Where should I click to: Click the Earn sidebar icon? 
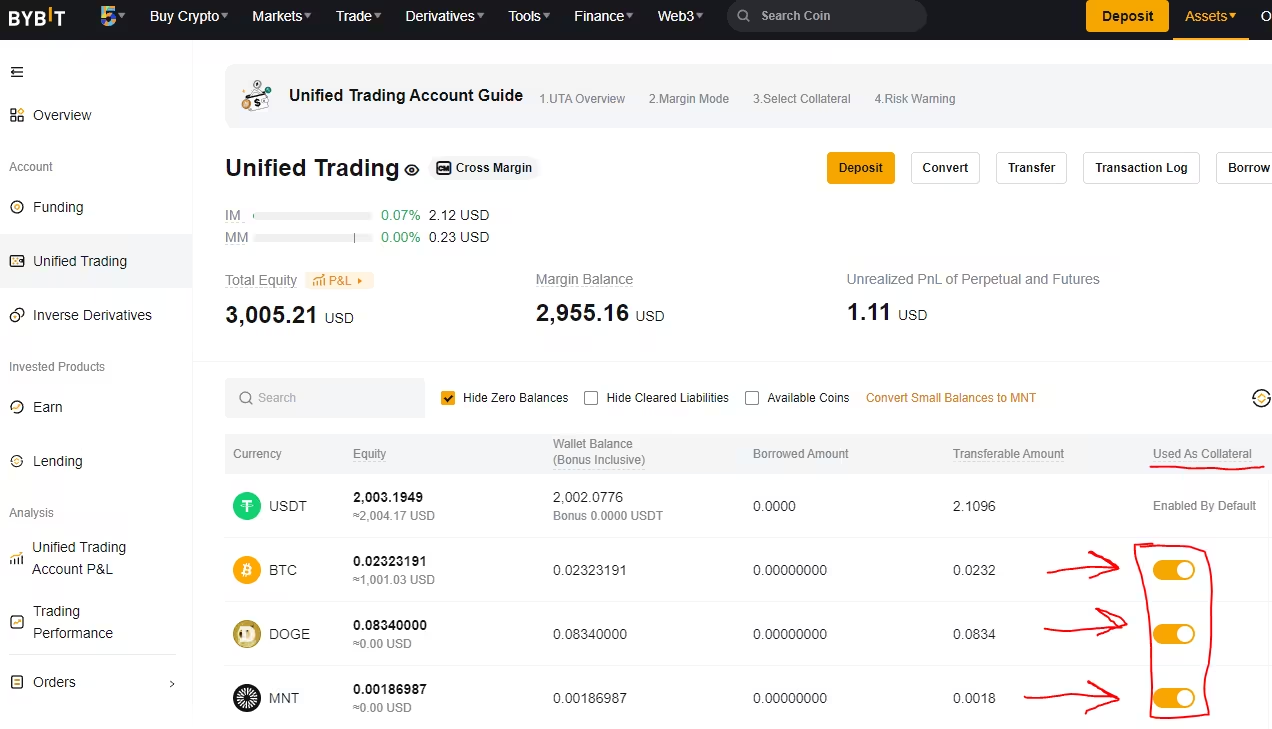17,407
